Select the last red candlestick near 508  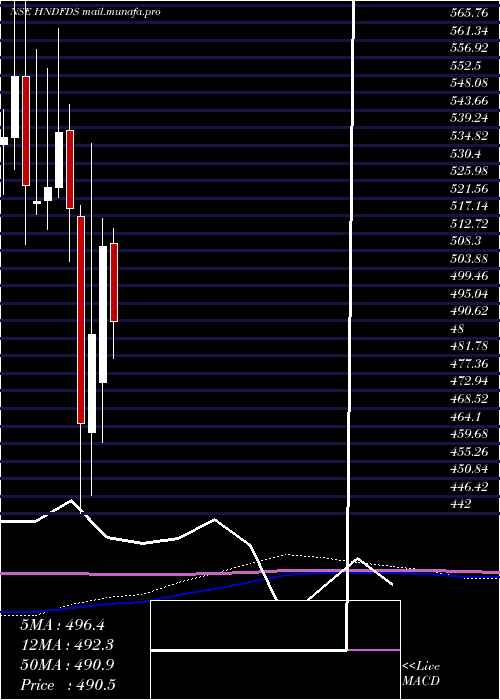point(114,282)
